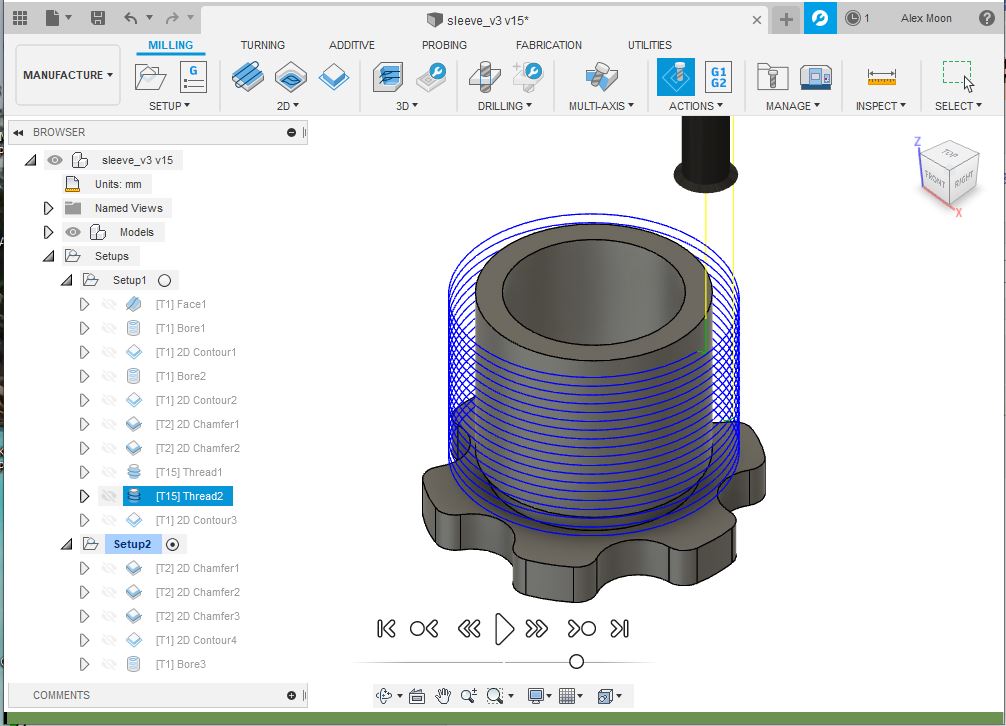Click the Post Process G1 G2 icon
Image resolution: width=1006 pixels, height=726 pixels.
tap(717, 76)
